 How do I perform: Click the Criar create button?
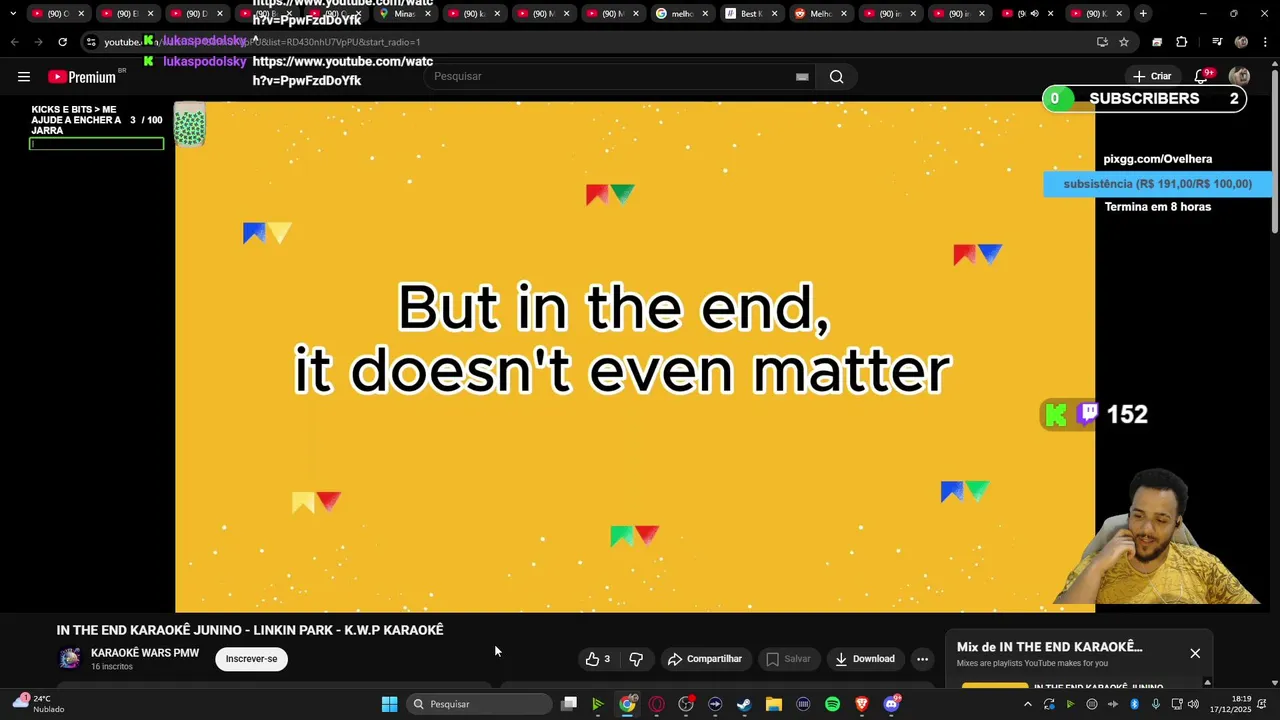1152,77
